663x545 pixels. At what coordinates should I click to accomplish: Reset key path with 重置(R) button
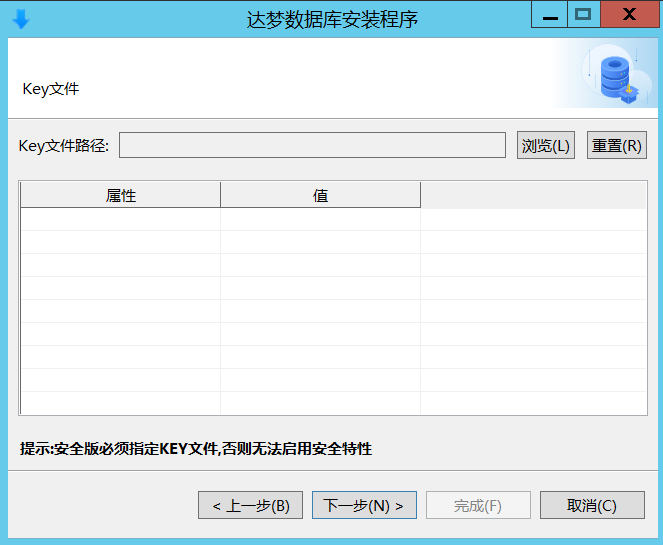[616, 145]
